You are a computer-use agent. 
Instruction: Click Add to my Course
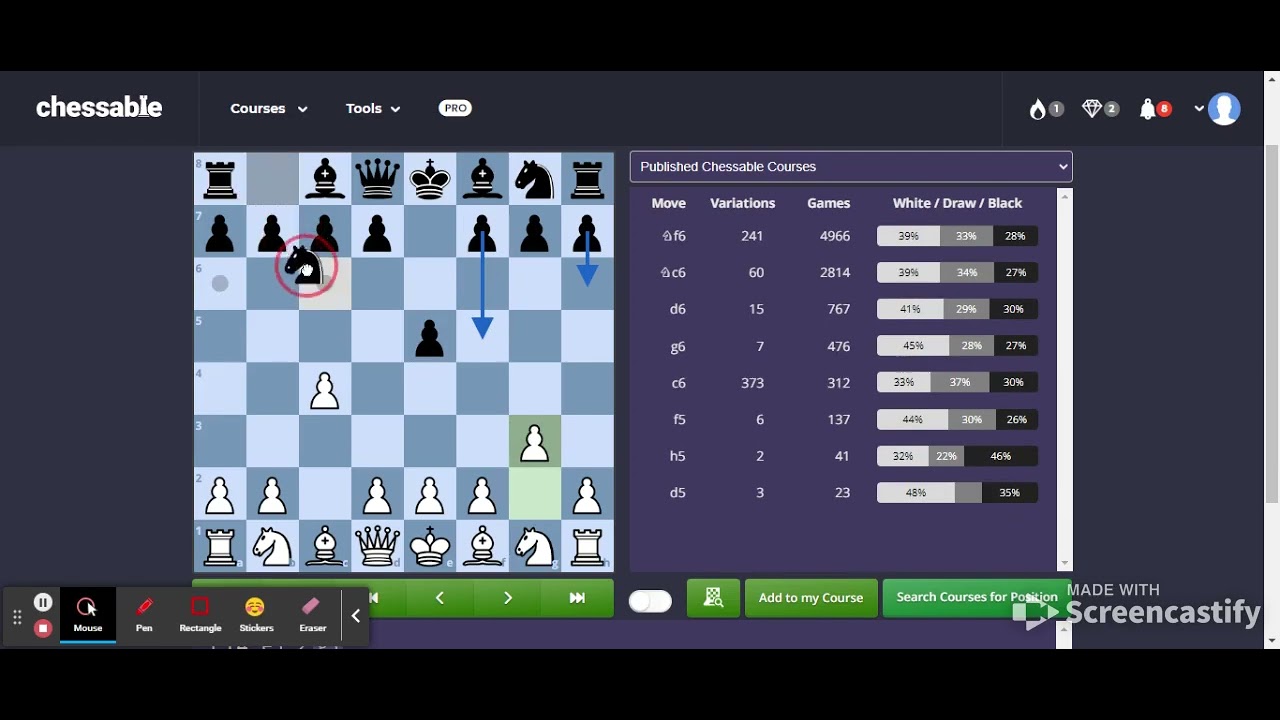[x=811, y=598]
